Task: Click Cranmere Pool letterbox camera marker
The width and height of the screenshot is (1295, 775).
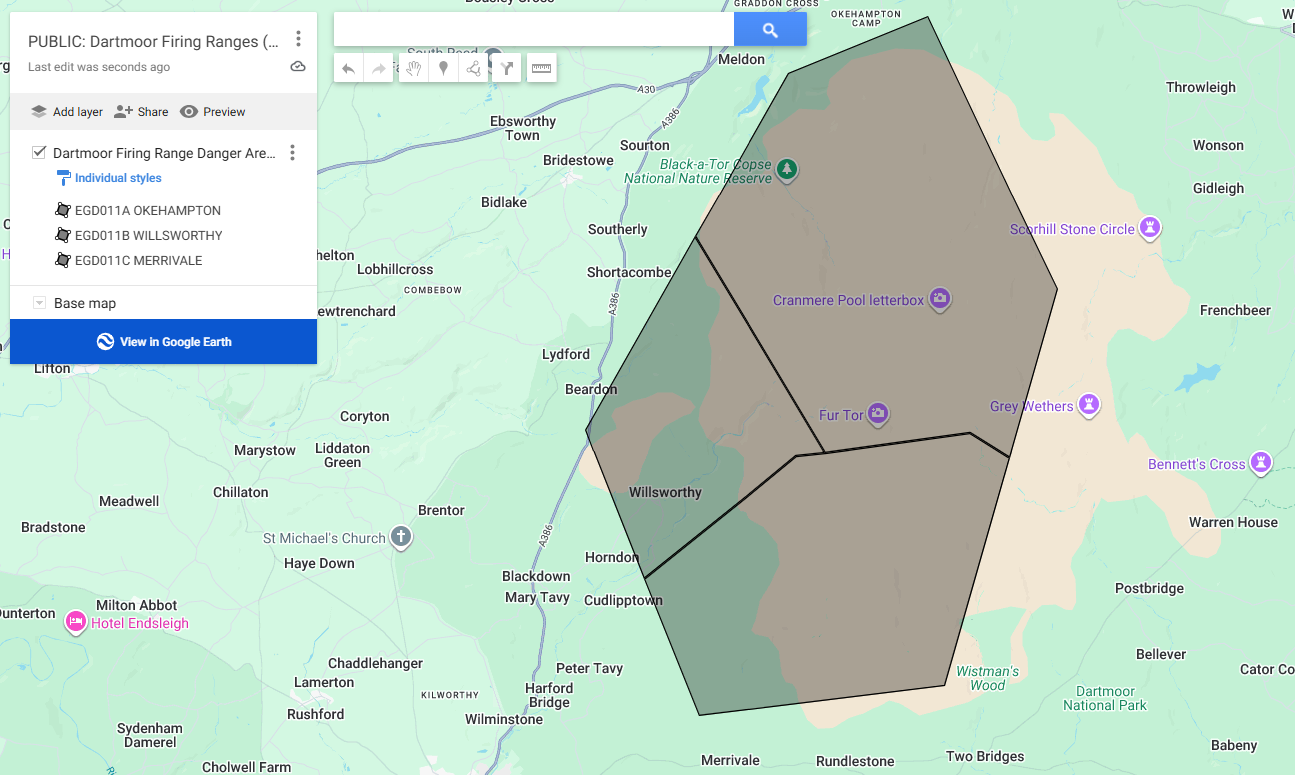Action: [x=939, y=299]
